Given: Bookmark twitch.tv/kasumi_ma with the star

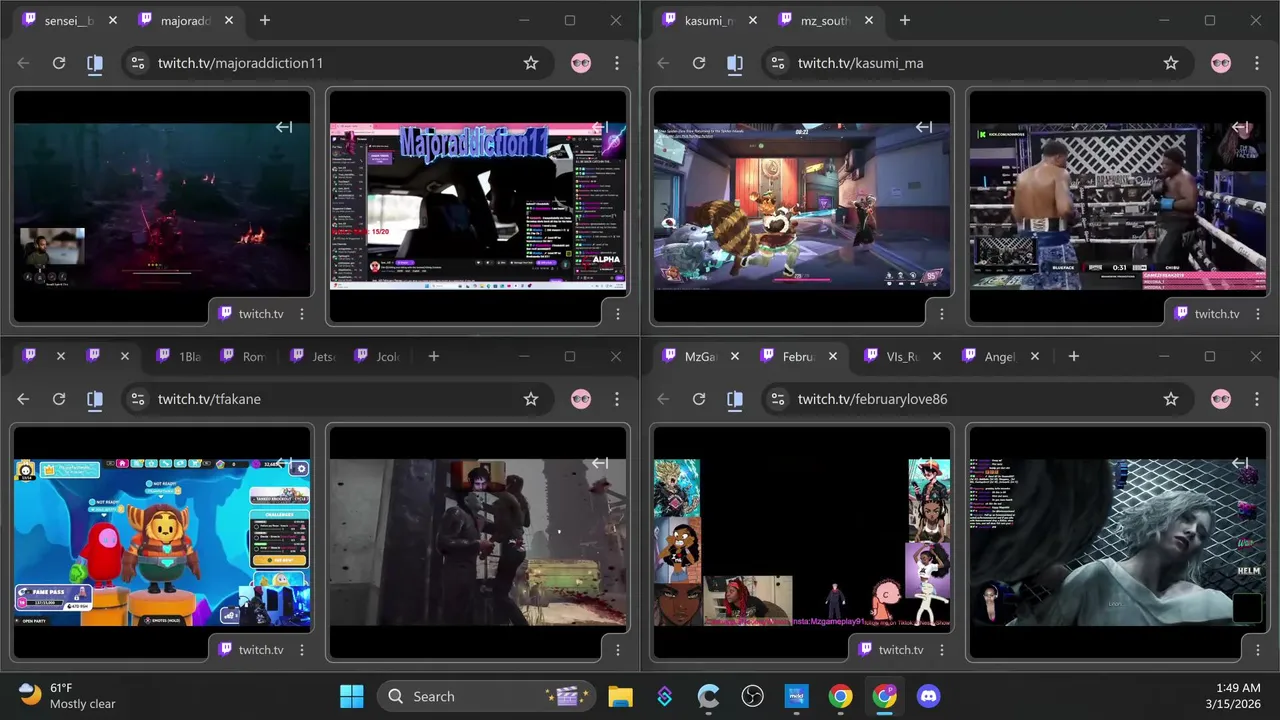Looking at the screenshot, I should [1171, 63].
